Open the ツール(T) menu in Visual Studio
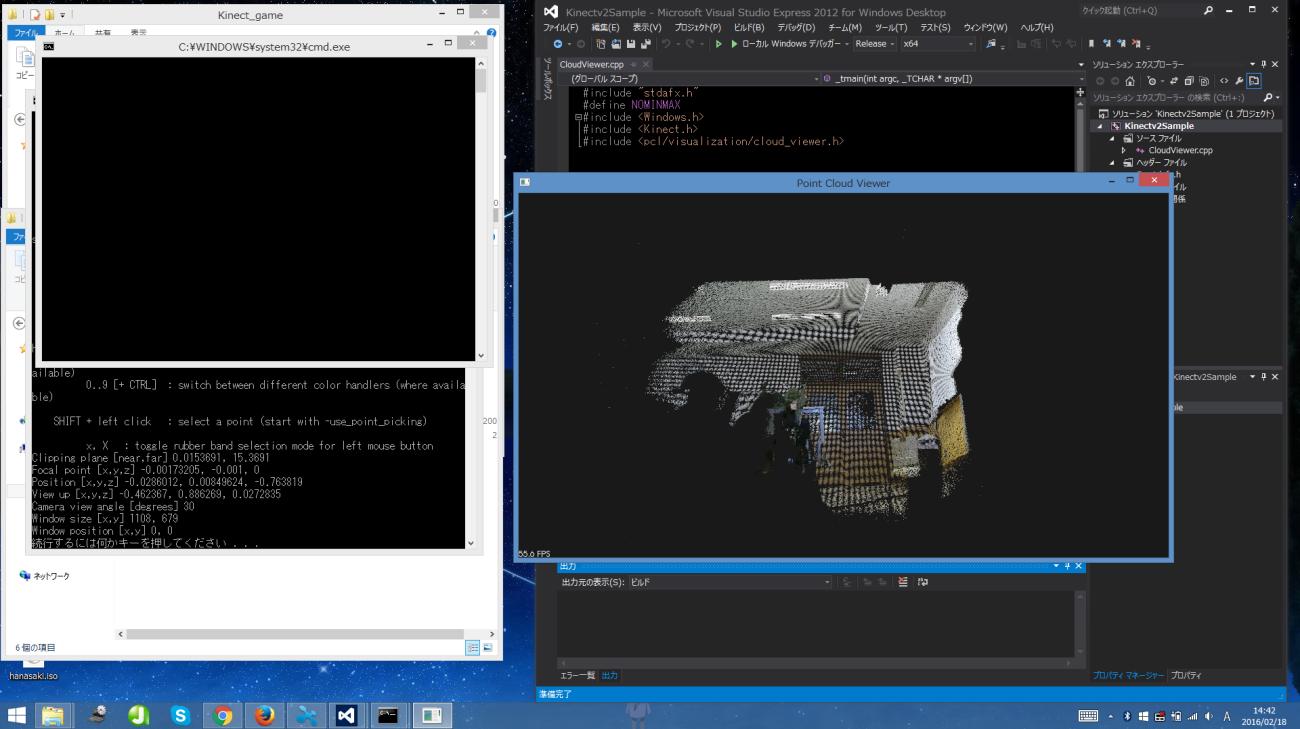 (x=890, y=28)
